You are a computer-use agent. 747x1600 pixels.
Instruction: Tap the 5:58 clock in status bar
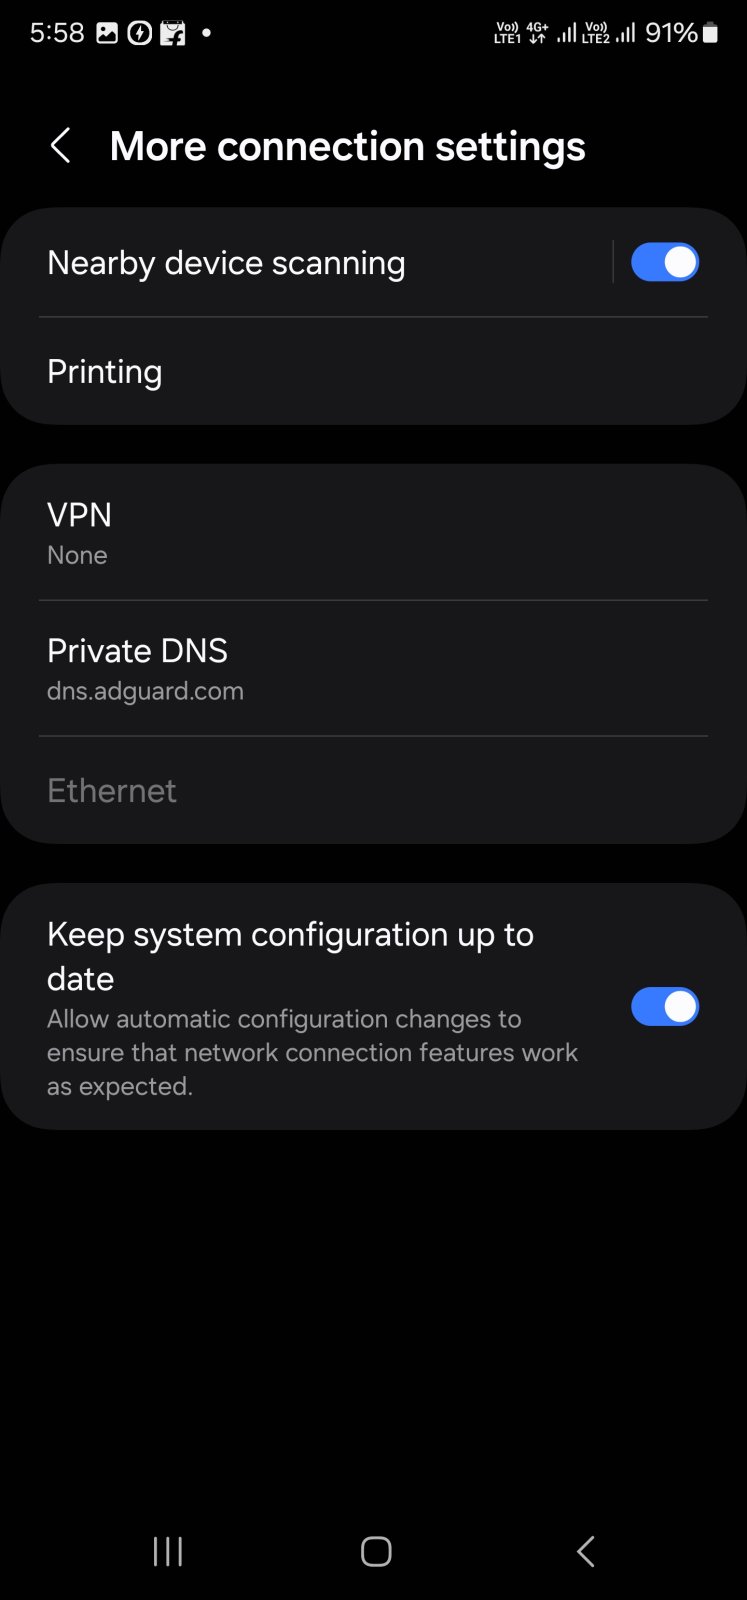tap(57, 33)
